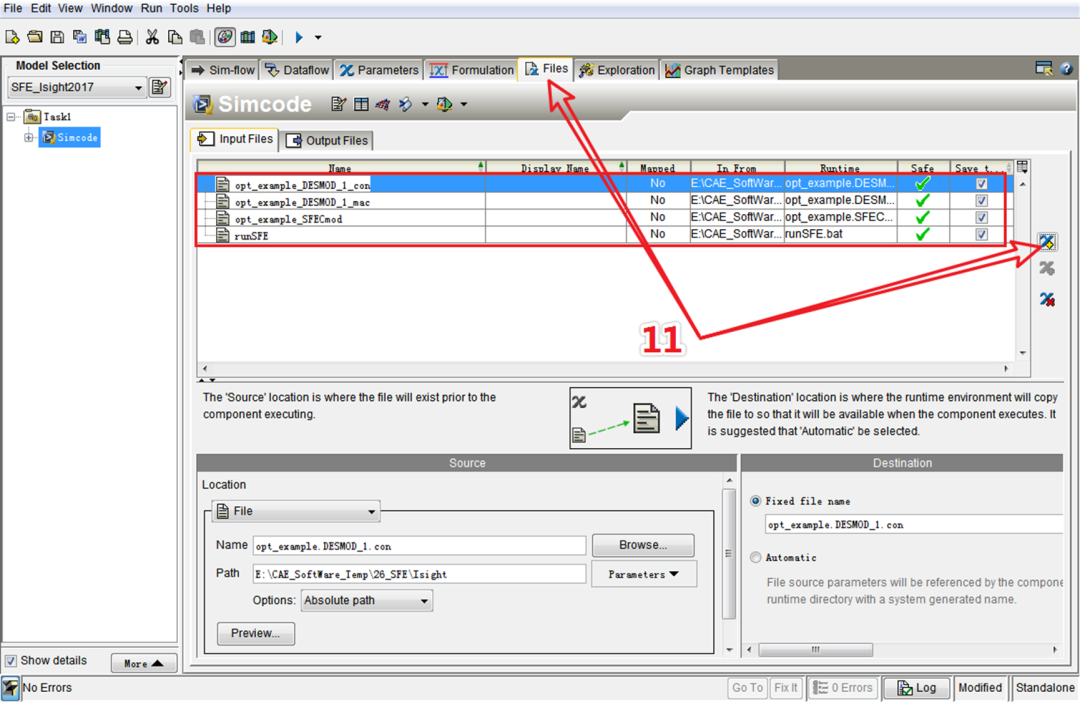Click the table grid icon in Simcode header

pyautogui.click(x=361, y=104)
